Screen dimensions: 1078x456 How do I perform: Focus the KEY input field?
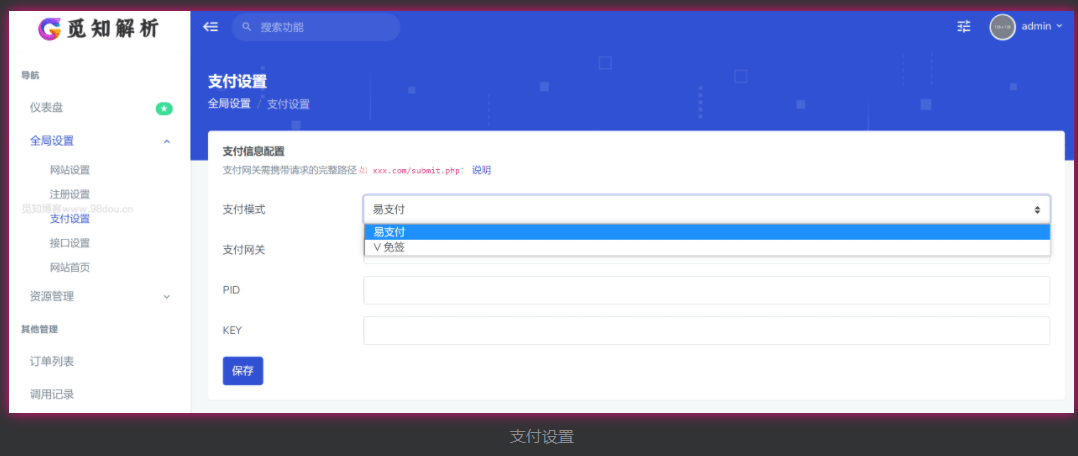[x=706, y=330]
